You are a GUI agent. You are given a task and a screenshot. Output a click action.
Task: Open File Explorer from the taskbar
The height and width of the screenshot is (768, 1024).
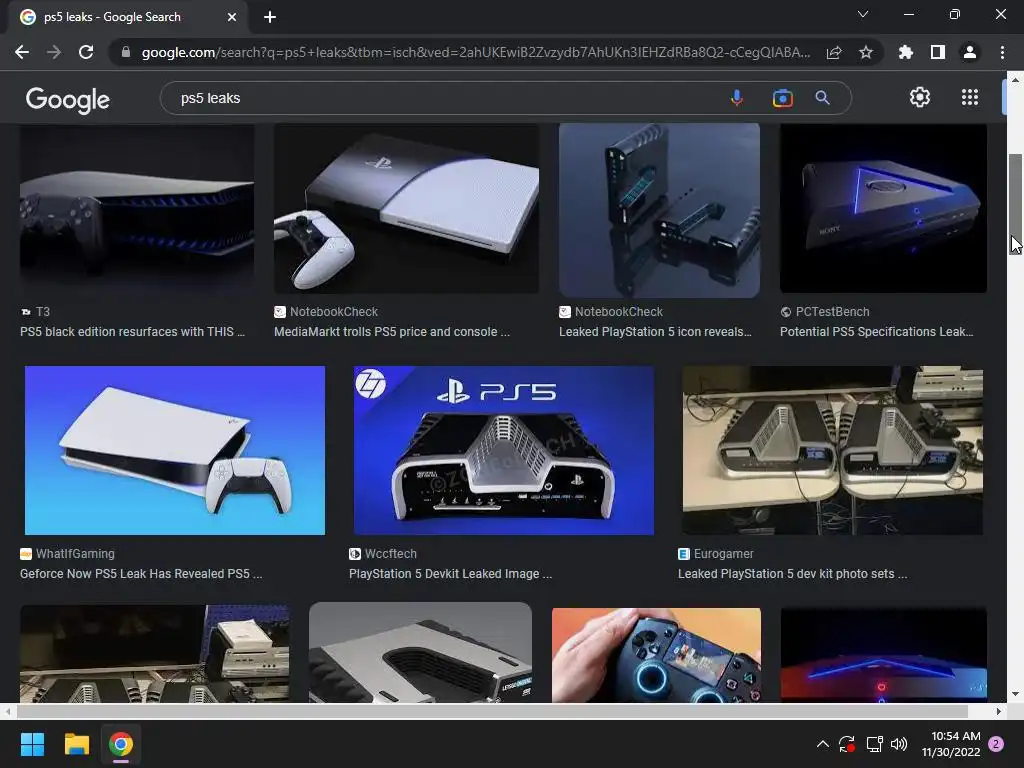[x=76, y=744]
